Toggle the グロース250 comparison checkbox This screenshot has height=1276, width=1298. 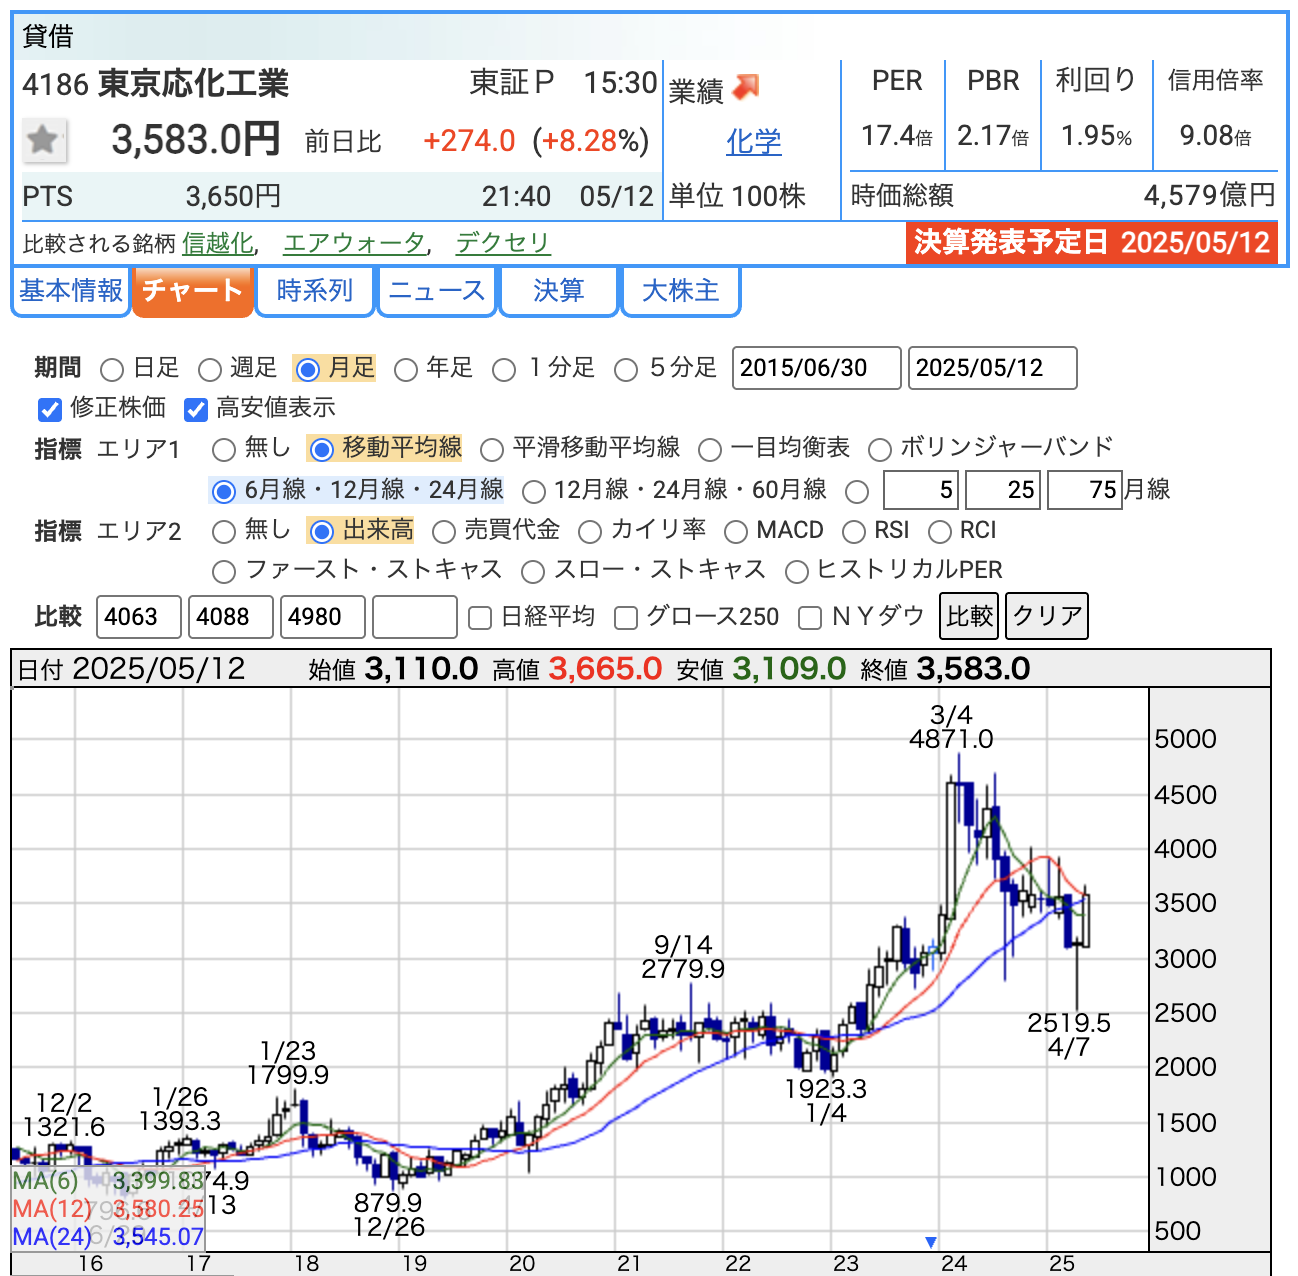tap(626, 618)
